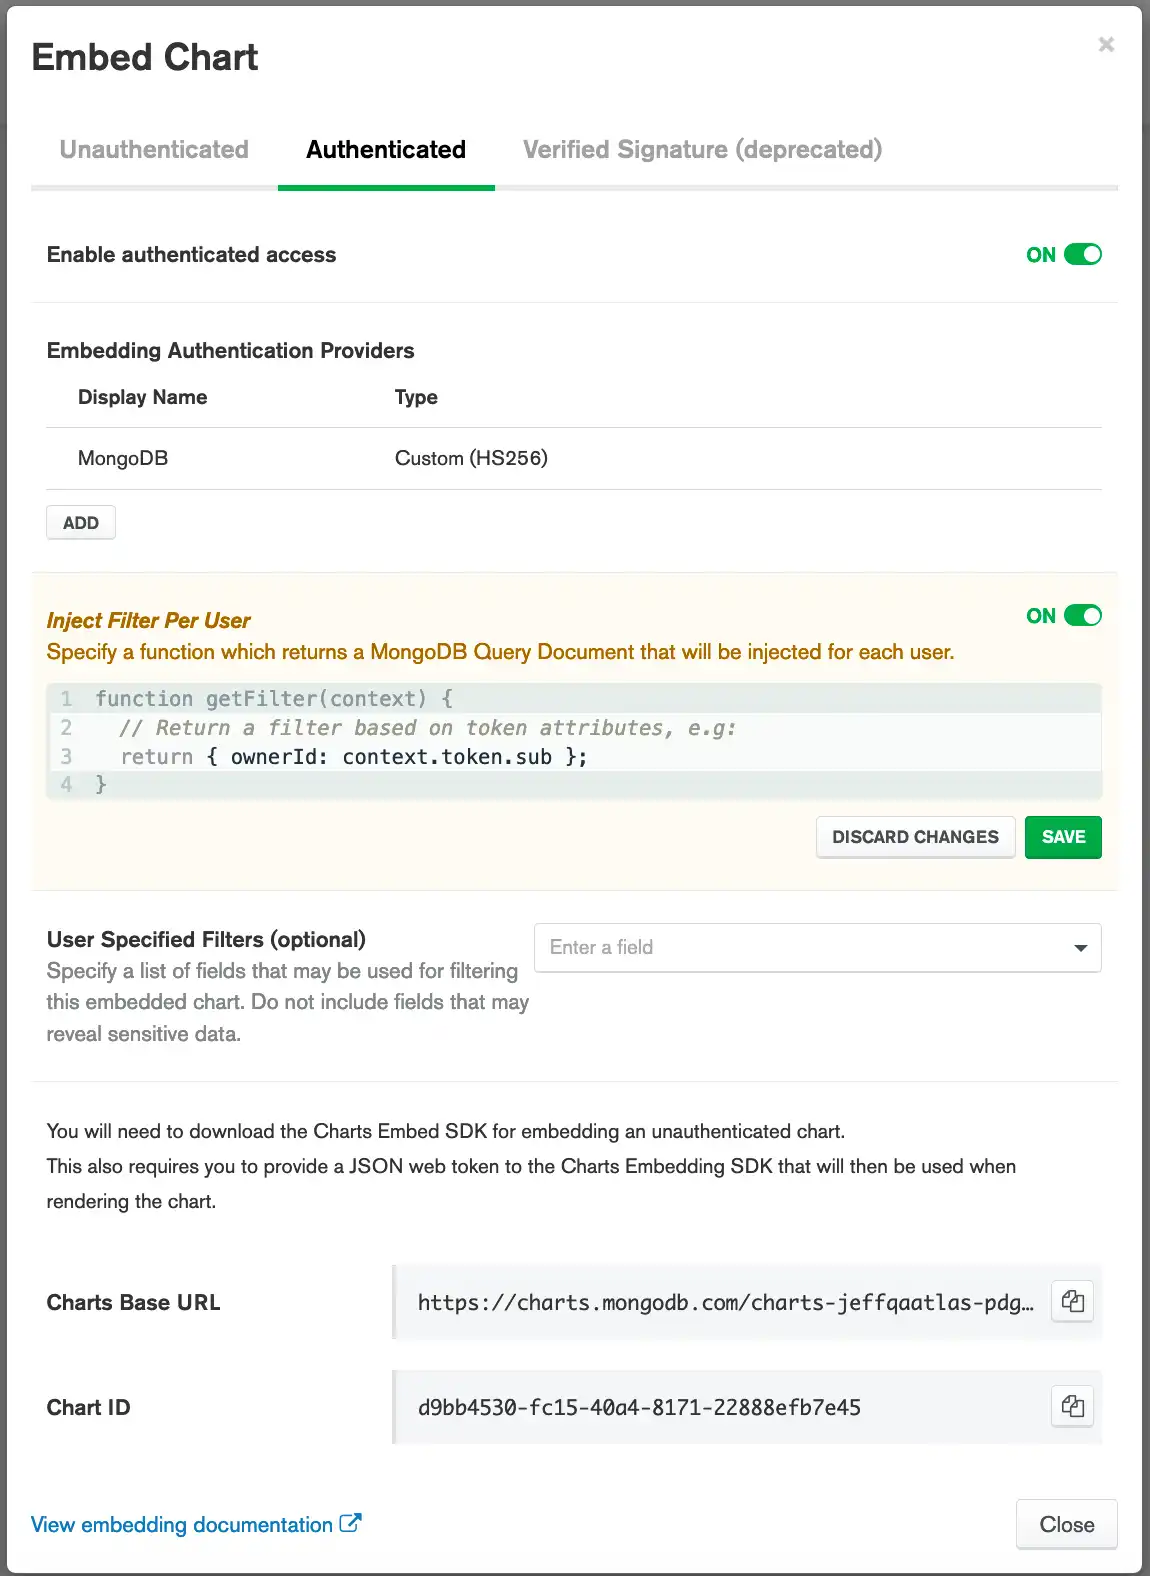Click the Enter a field input

800,948
